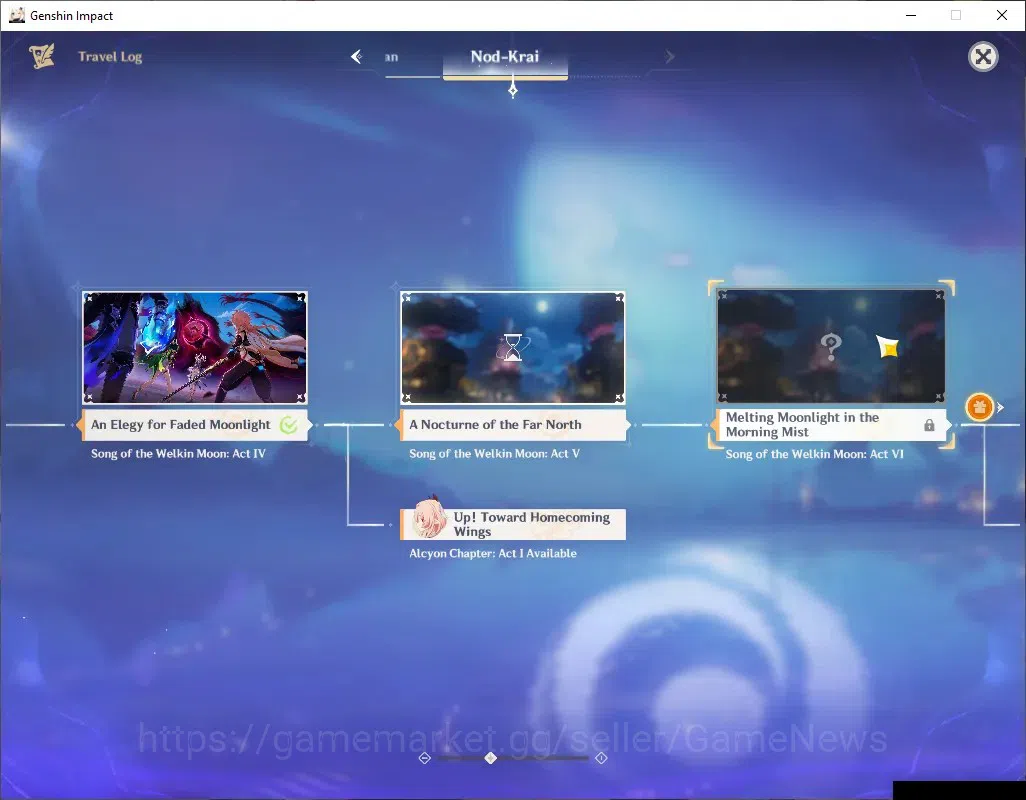Close the Genshin Impact window
1026x800 pixels.
coord(1002,15)
